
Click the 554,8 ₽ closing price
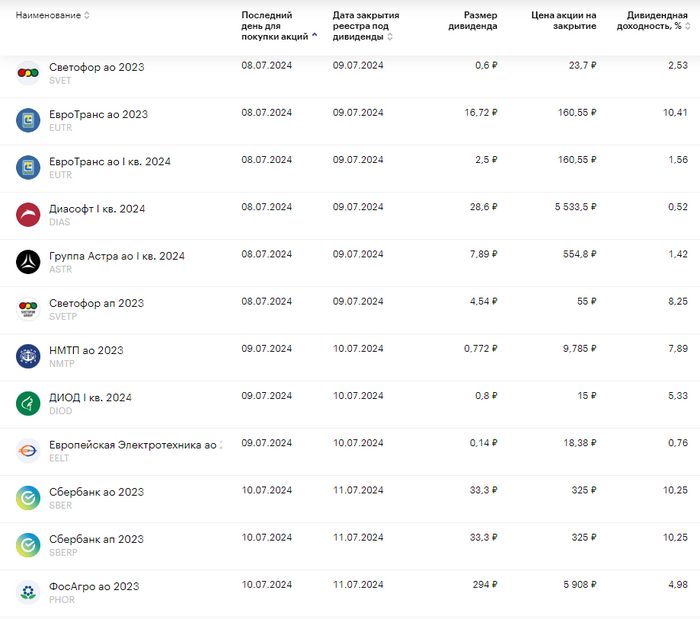coord(579,254)
